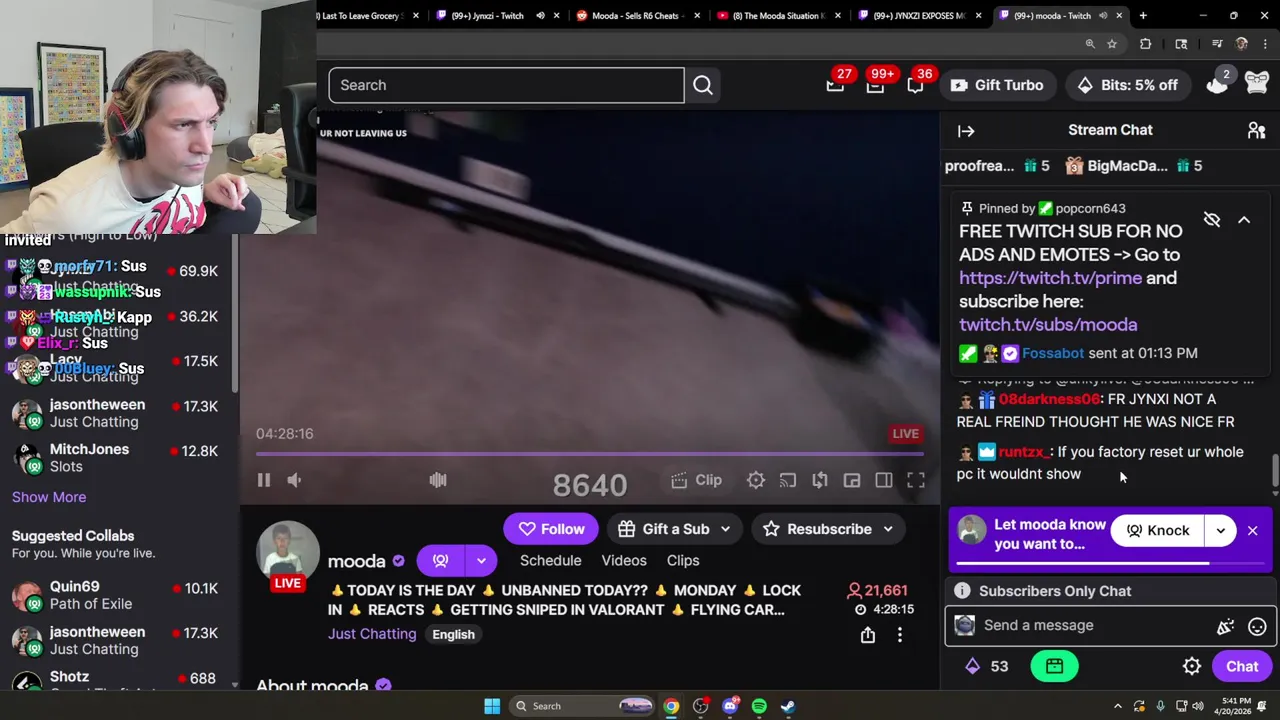Open the emote picker smiley
1280x720 pixels.
click(x=1257, y=626)
